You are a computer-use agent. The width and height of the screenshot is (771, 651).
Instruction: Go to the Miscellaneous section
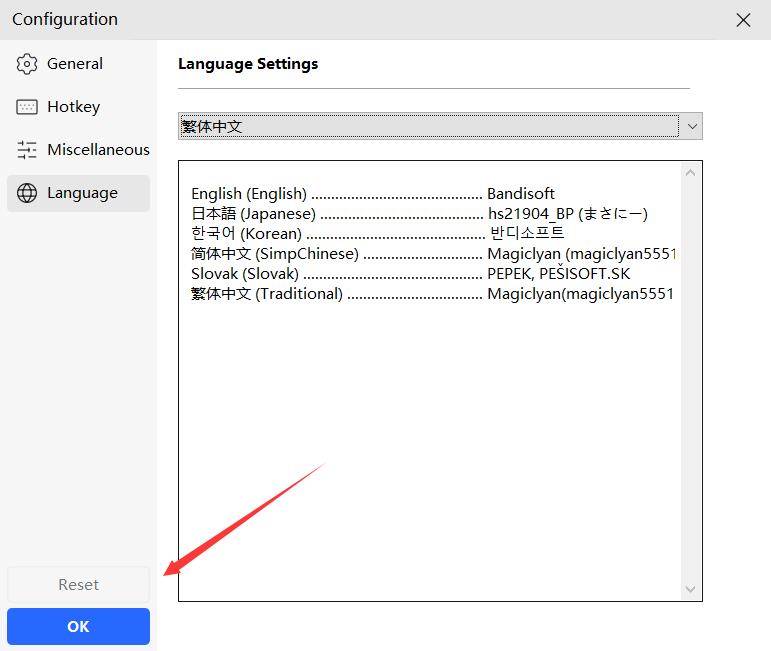(98, 150)
